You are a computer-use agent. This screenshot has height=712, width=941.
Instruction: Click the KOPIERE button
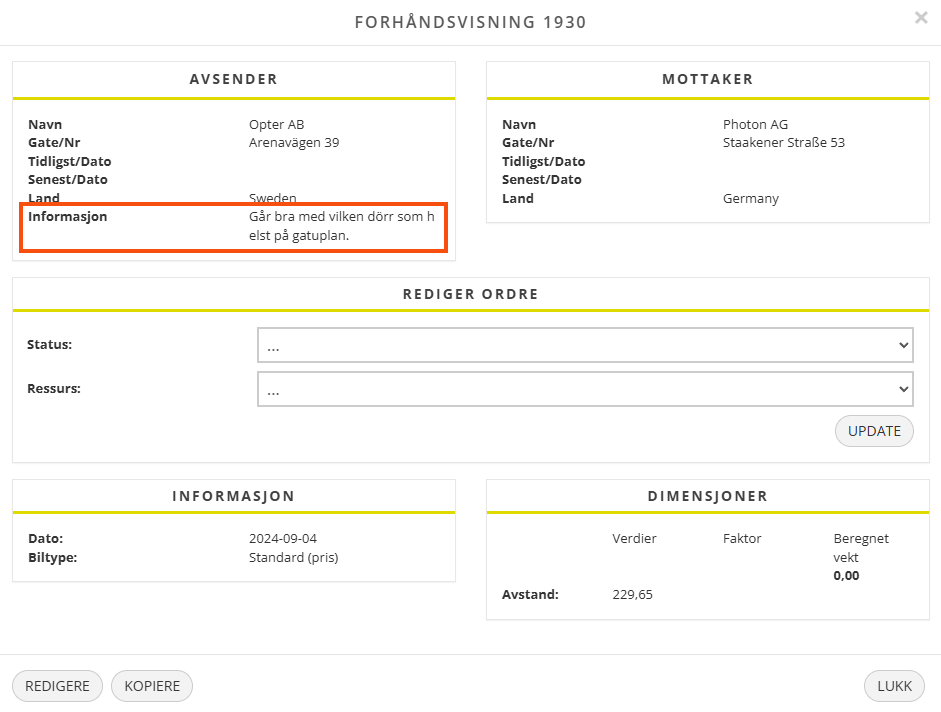coord(152,686)
